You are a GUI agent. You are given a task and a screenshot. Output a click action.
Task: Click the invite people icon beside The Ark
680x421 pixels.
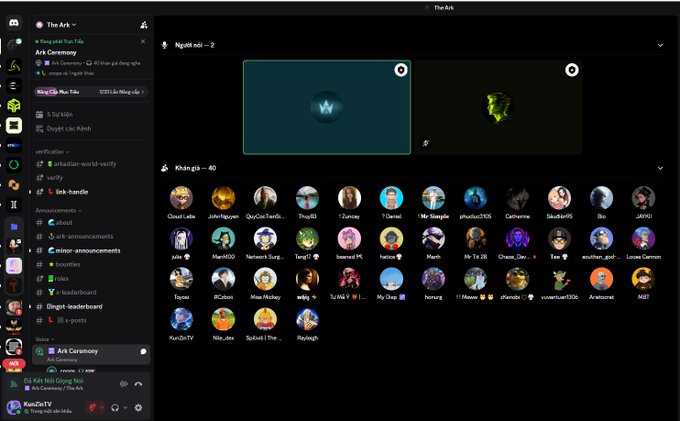[x=144, y=25]
